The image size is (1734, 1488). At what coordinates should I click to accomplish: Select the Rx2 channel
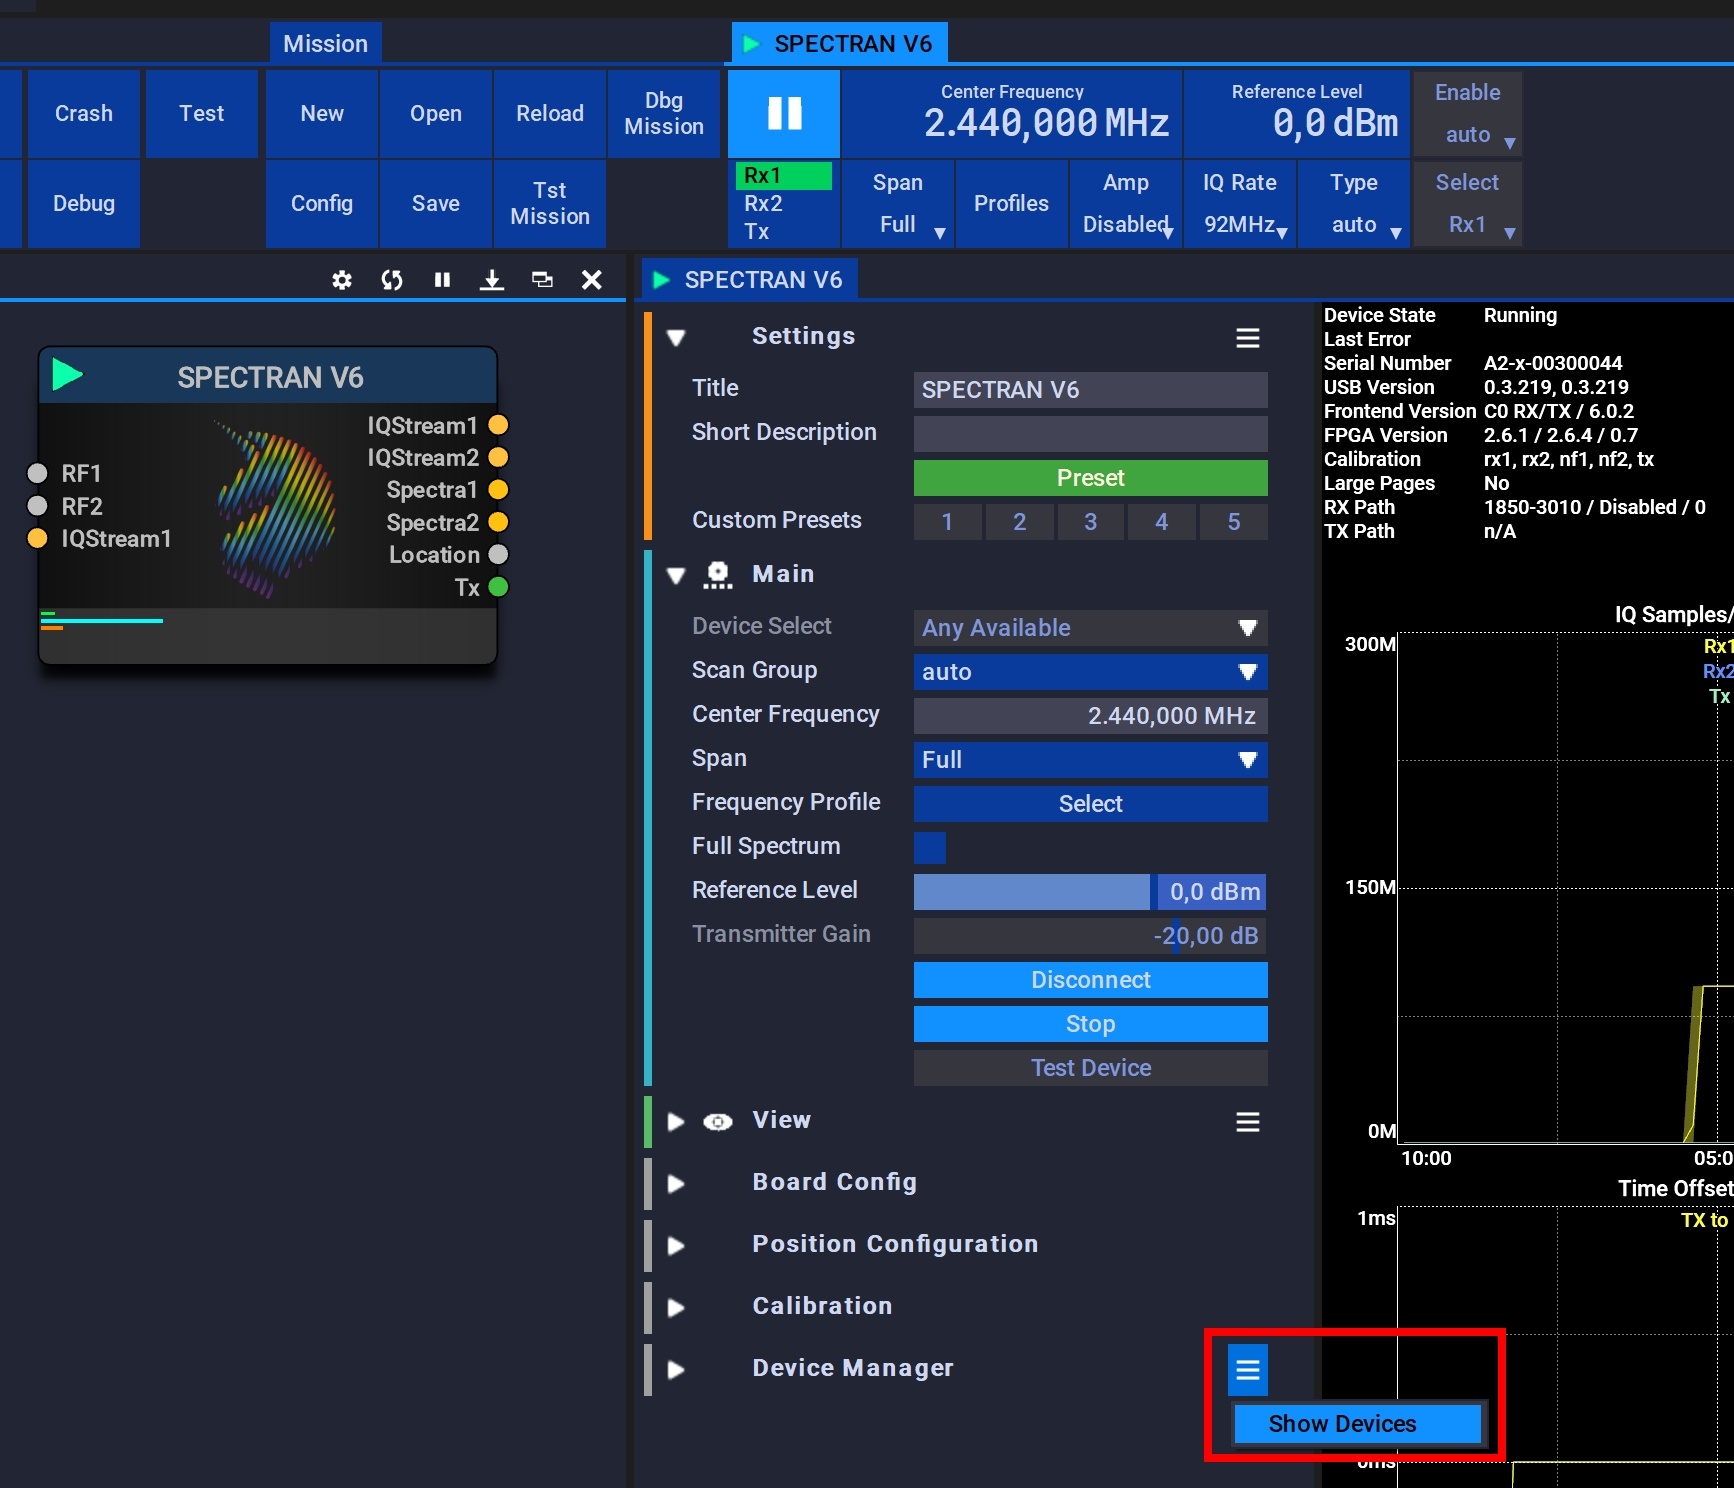tap(784, 204)
